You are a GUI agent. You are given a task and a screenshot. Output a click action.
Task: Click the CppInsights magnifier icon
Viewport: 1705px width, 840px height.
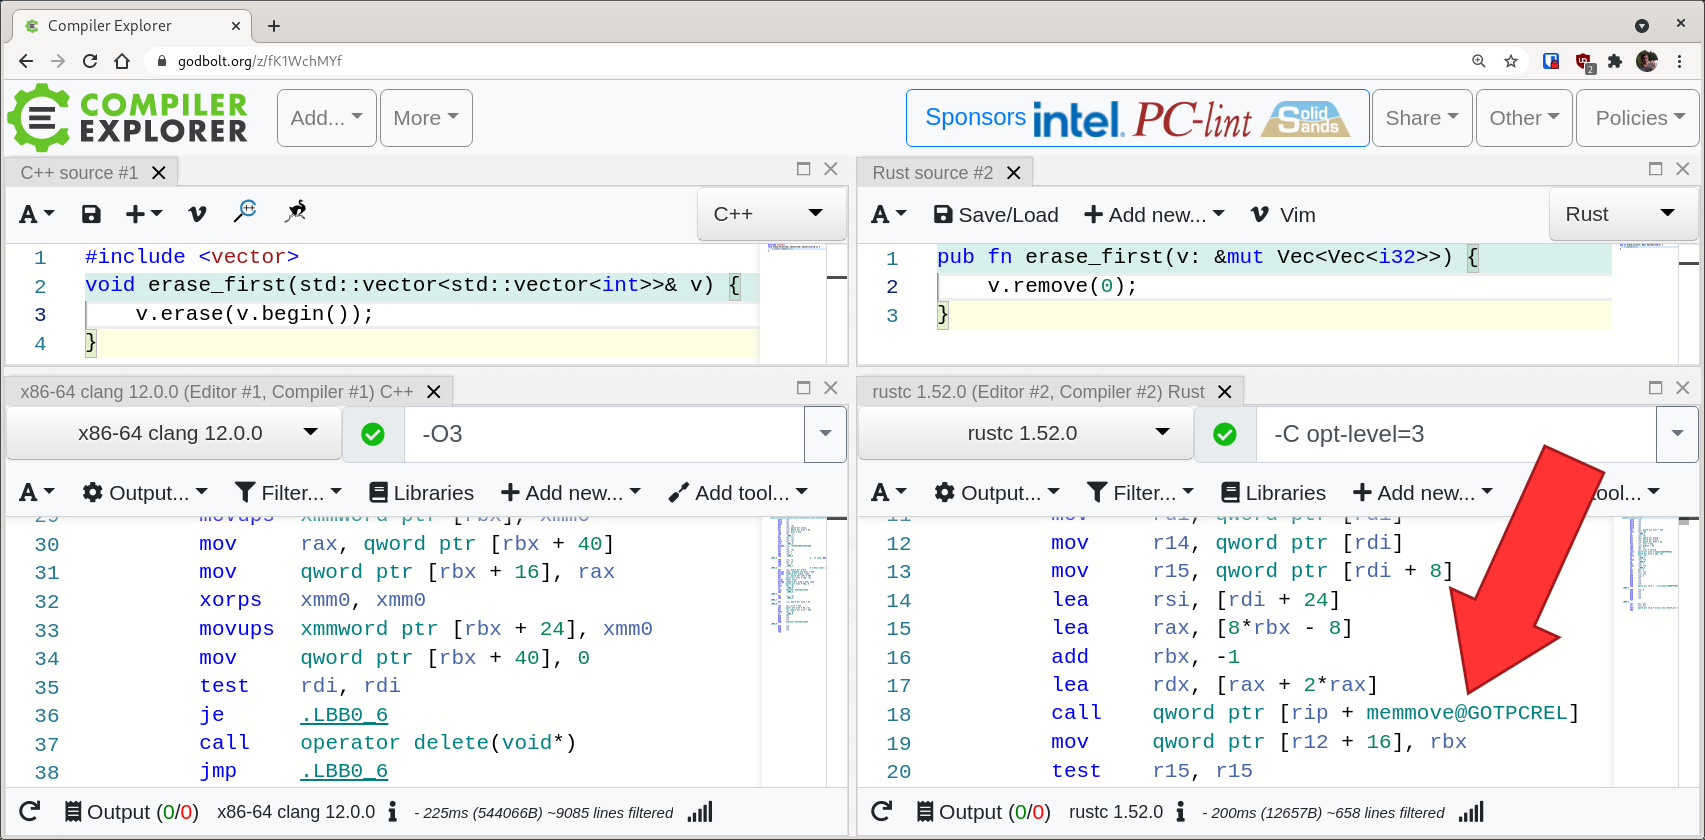pyautogui.click(x=245, y=211)
